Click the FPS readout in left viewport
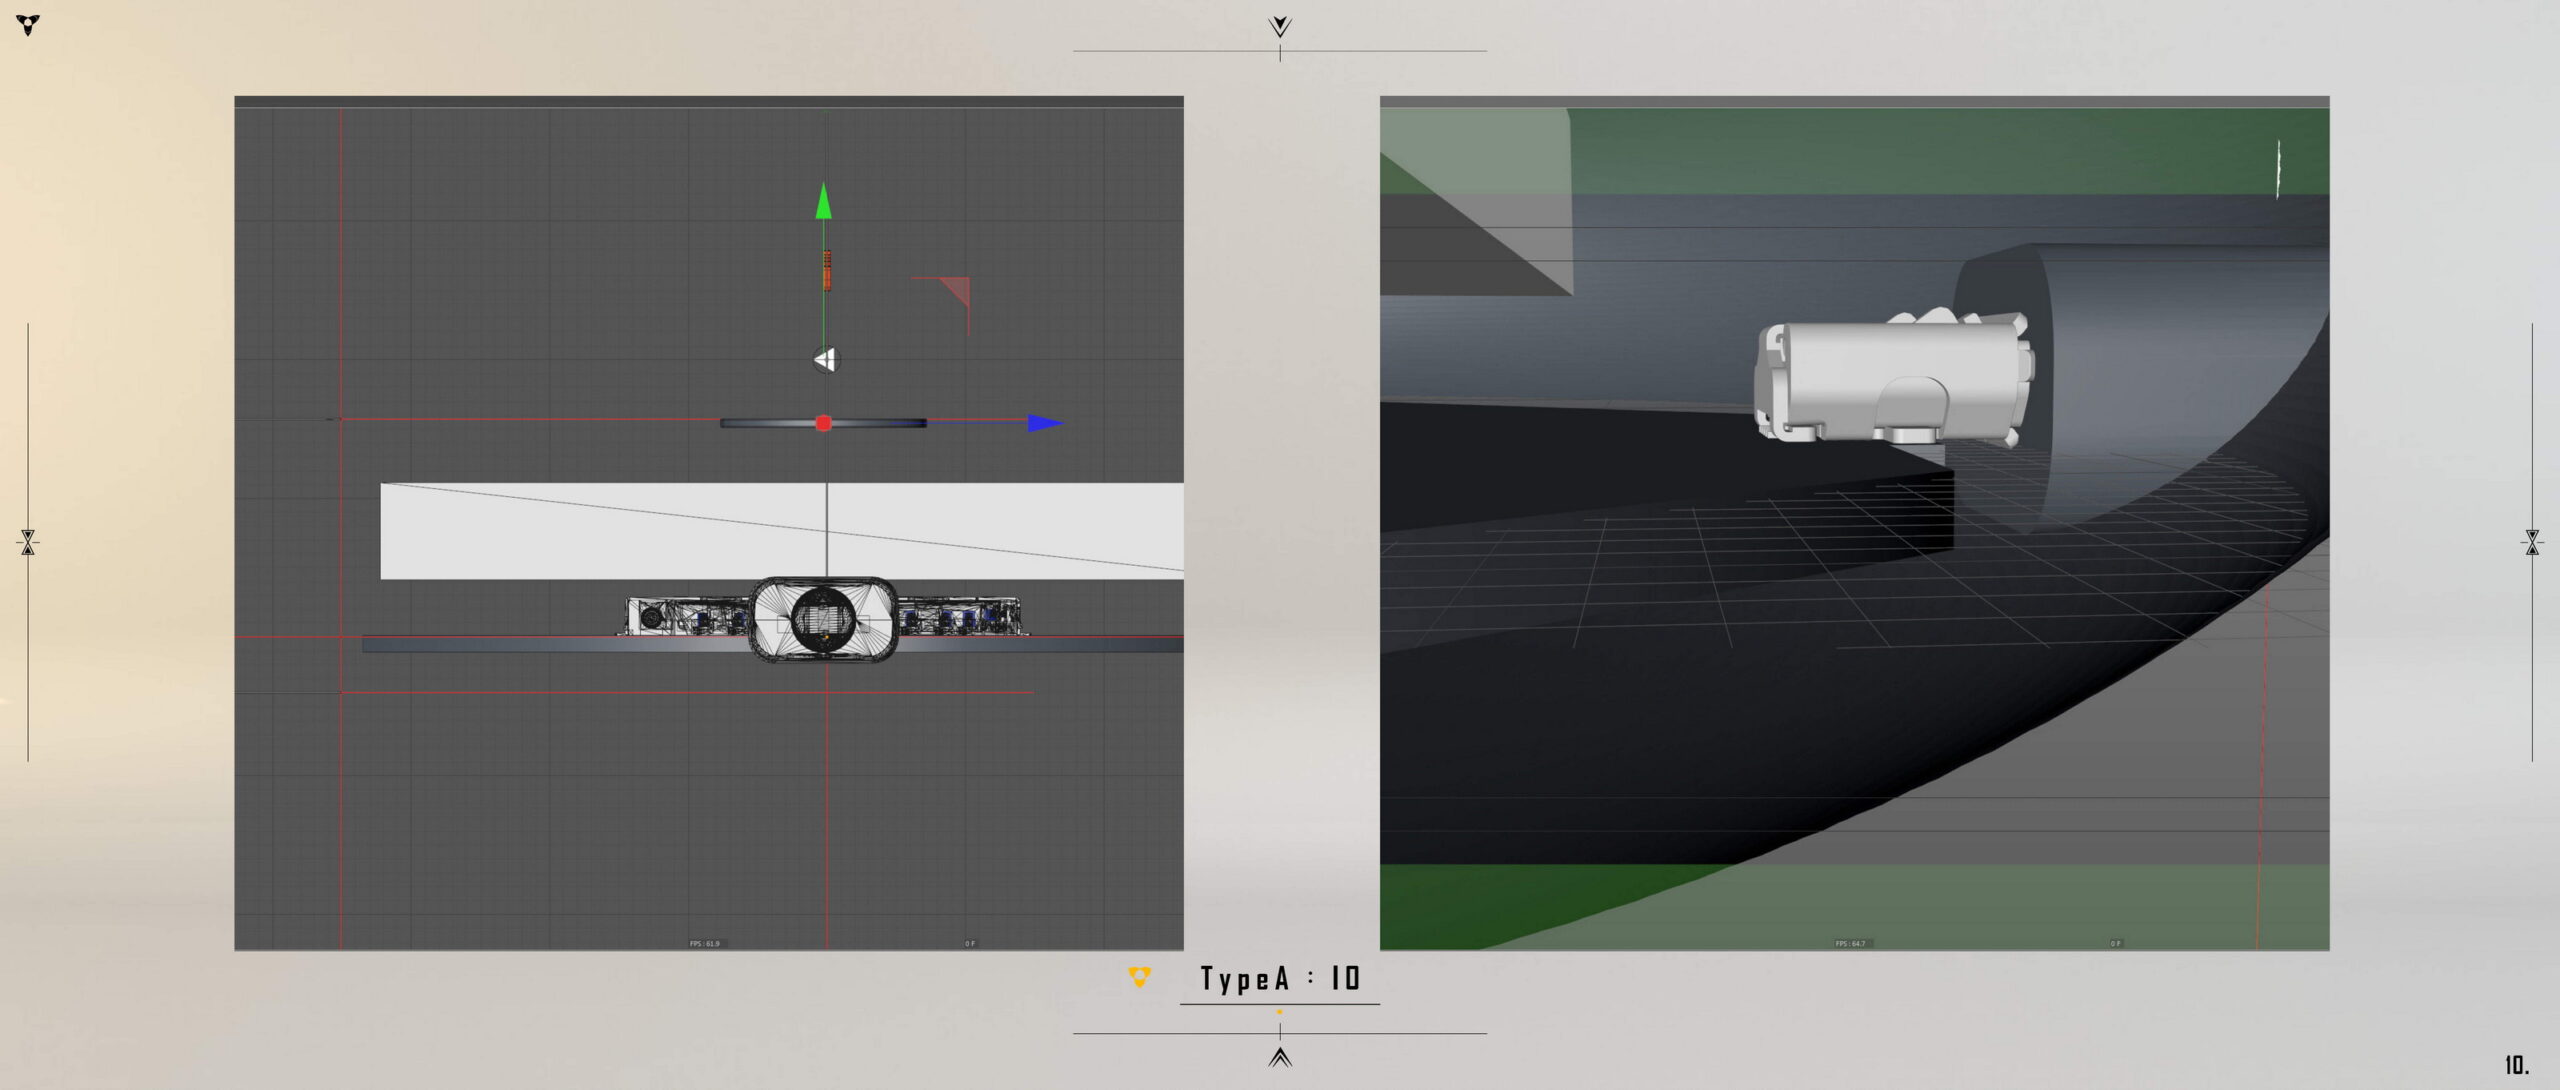The width and height of the screenshot is (2560, 1090). point(704,943)
